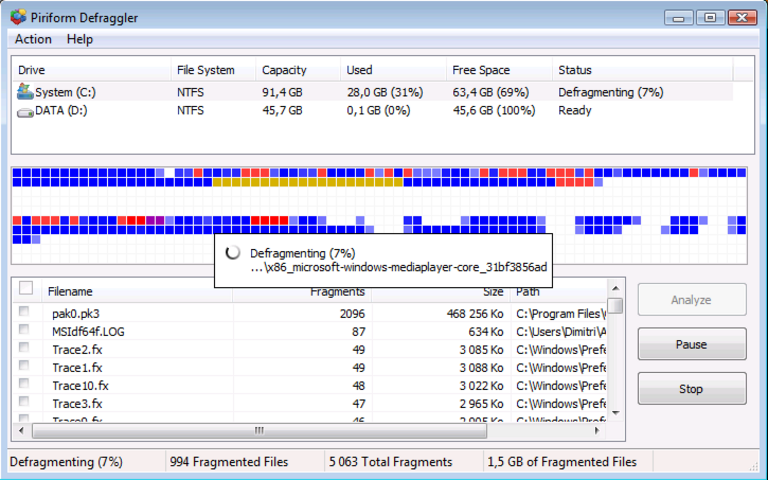
Task: Select the System (C:) drive row
Action: pos(373,92)
